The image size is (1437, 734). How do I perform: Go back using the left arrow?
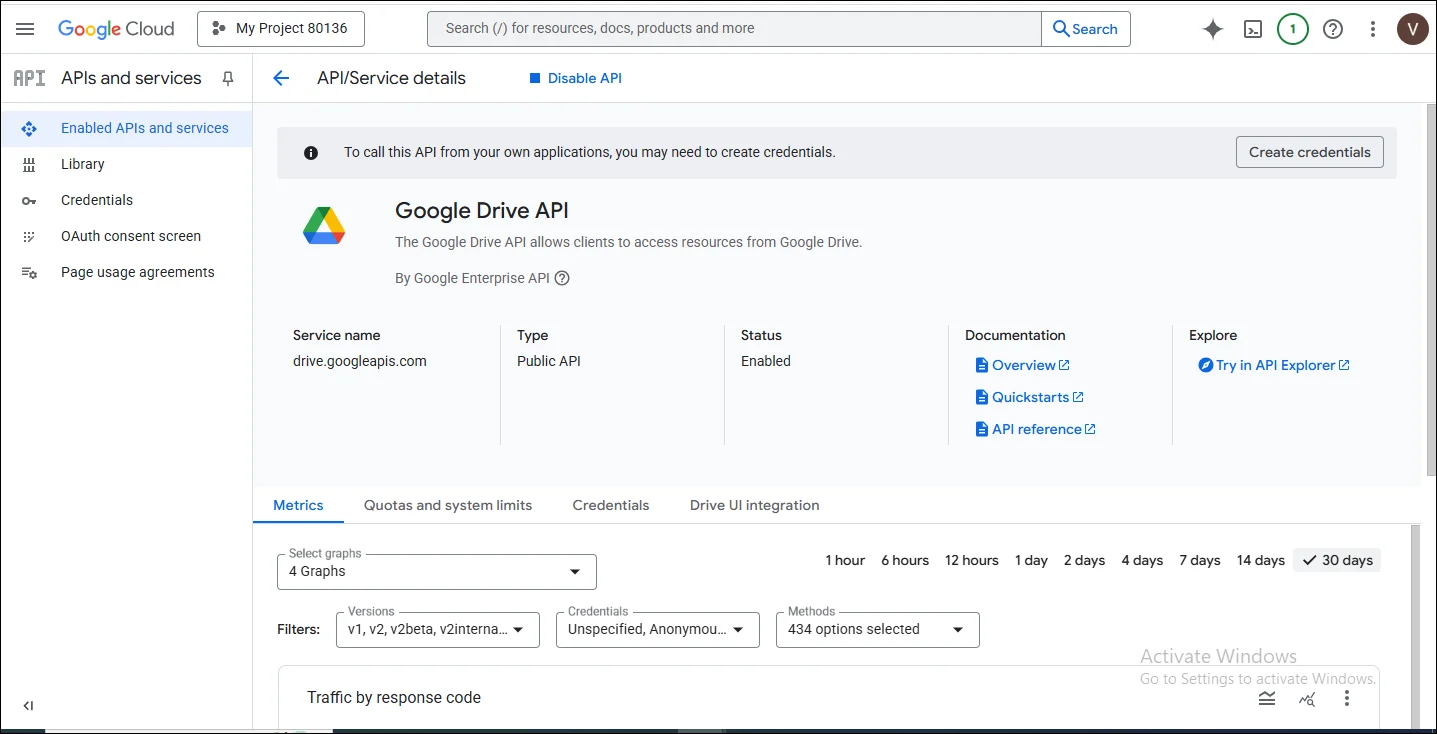coord(281,78)
